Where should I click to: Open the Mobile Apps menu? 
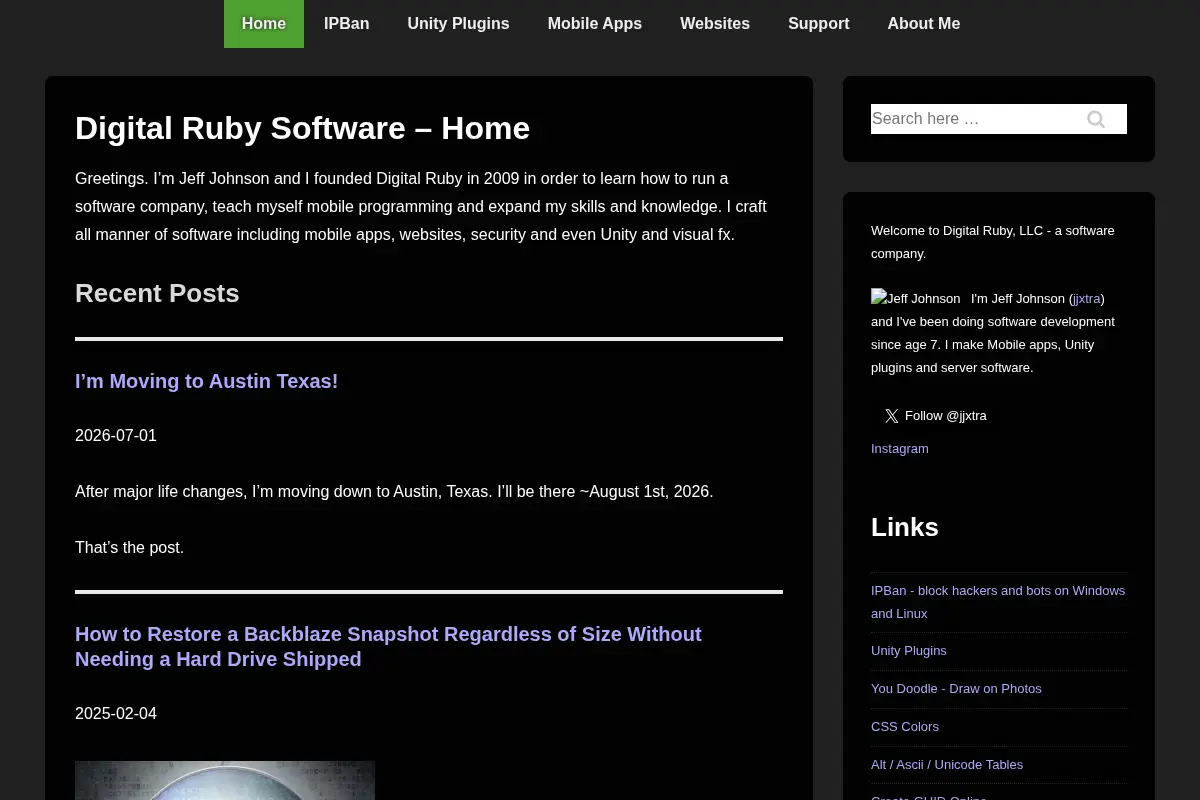point(595,24)
